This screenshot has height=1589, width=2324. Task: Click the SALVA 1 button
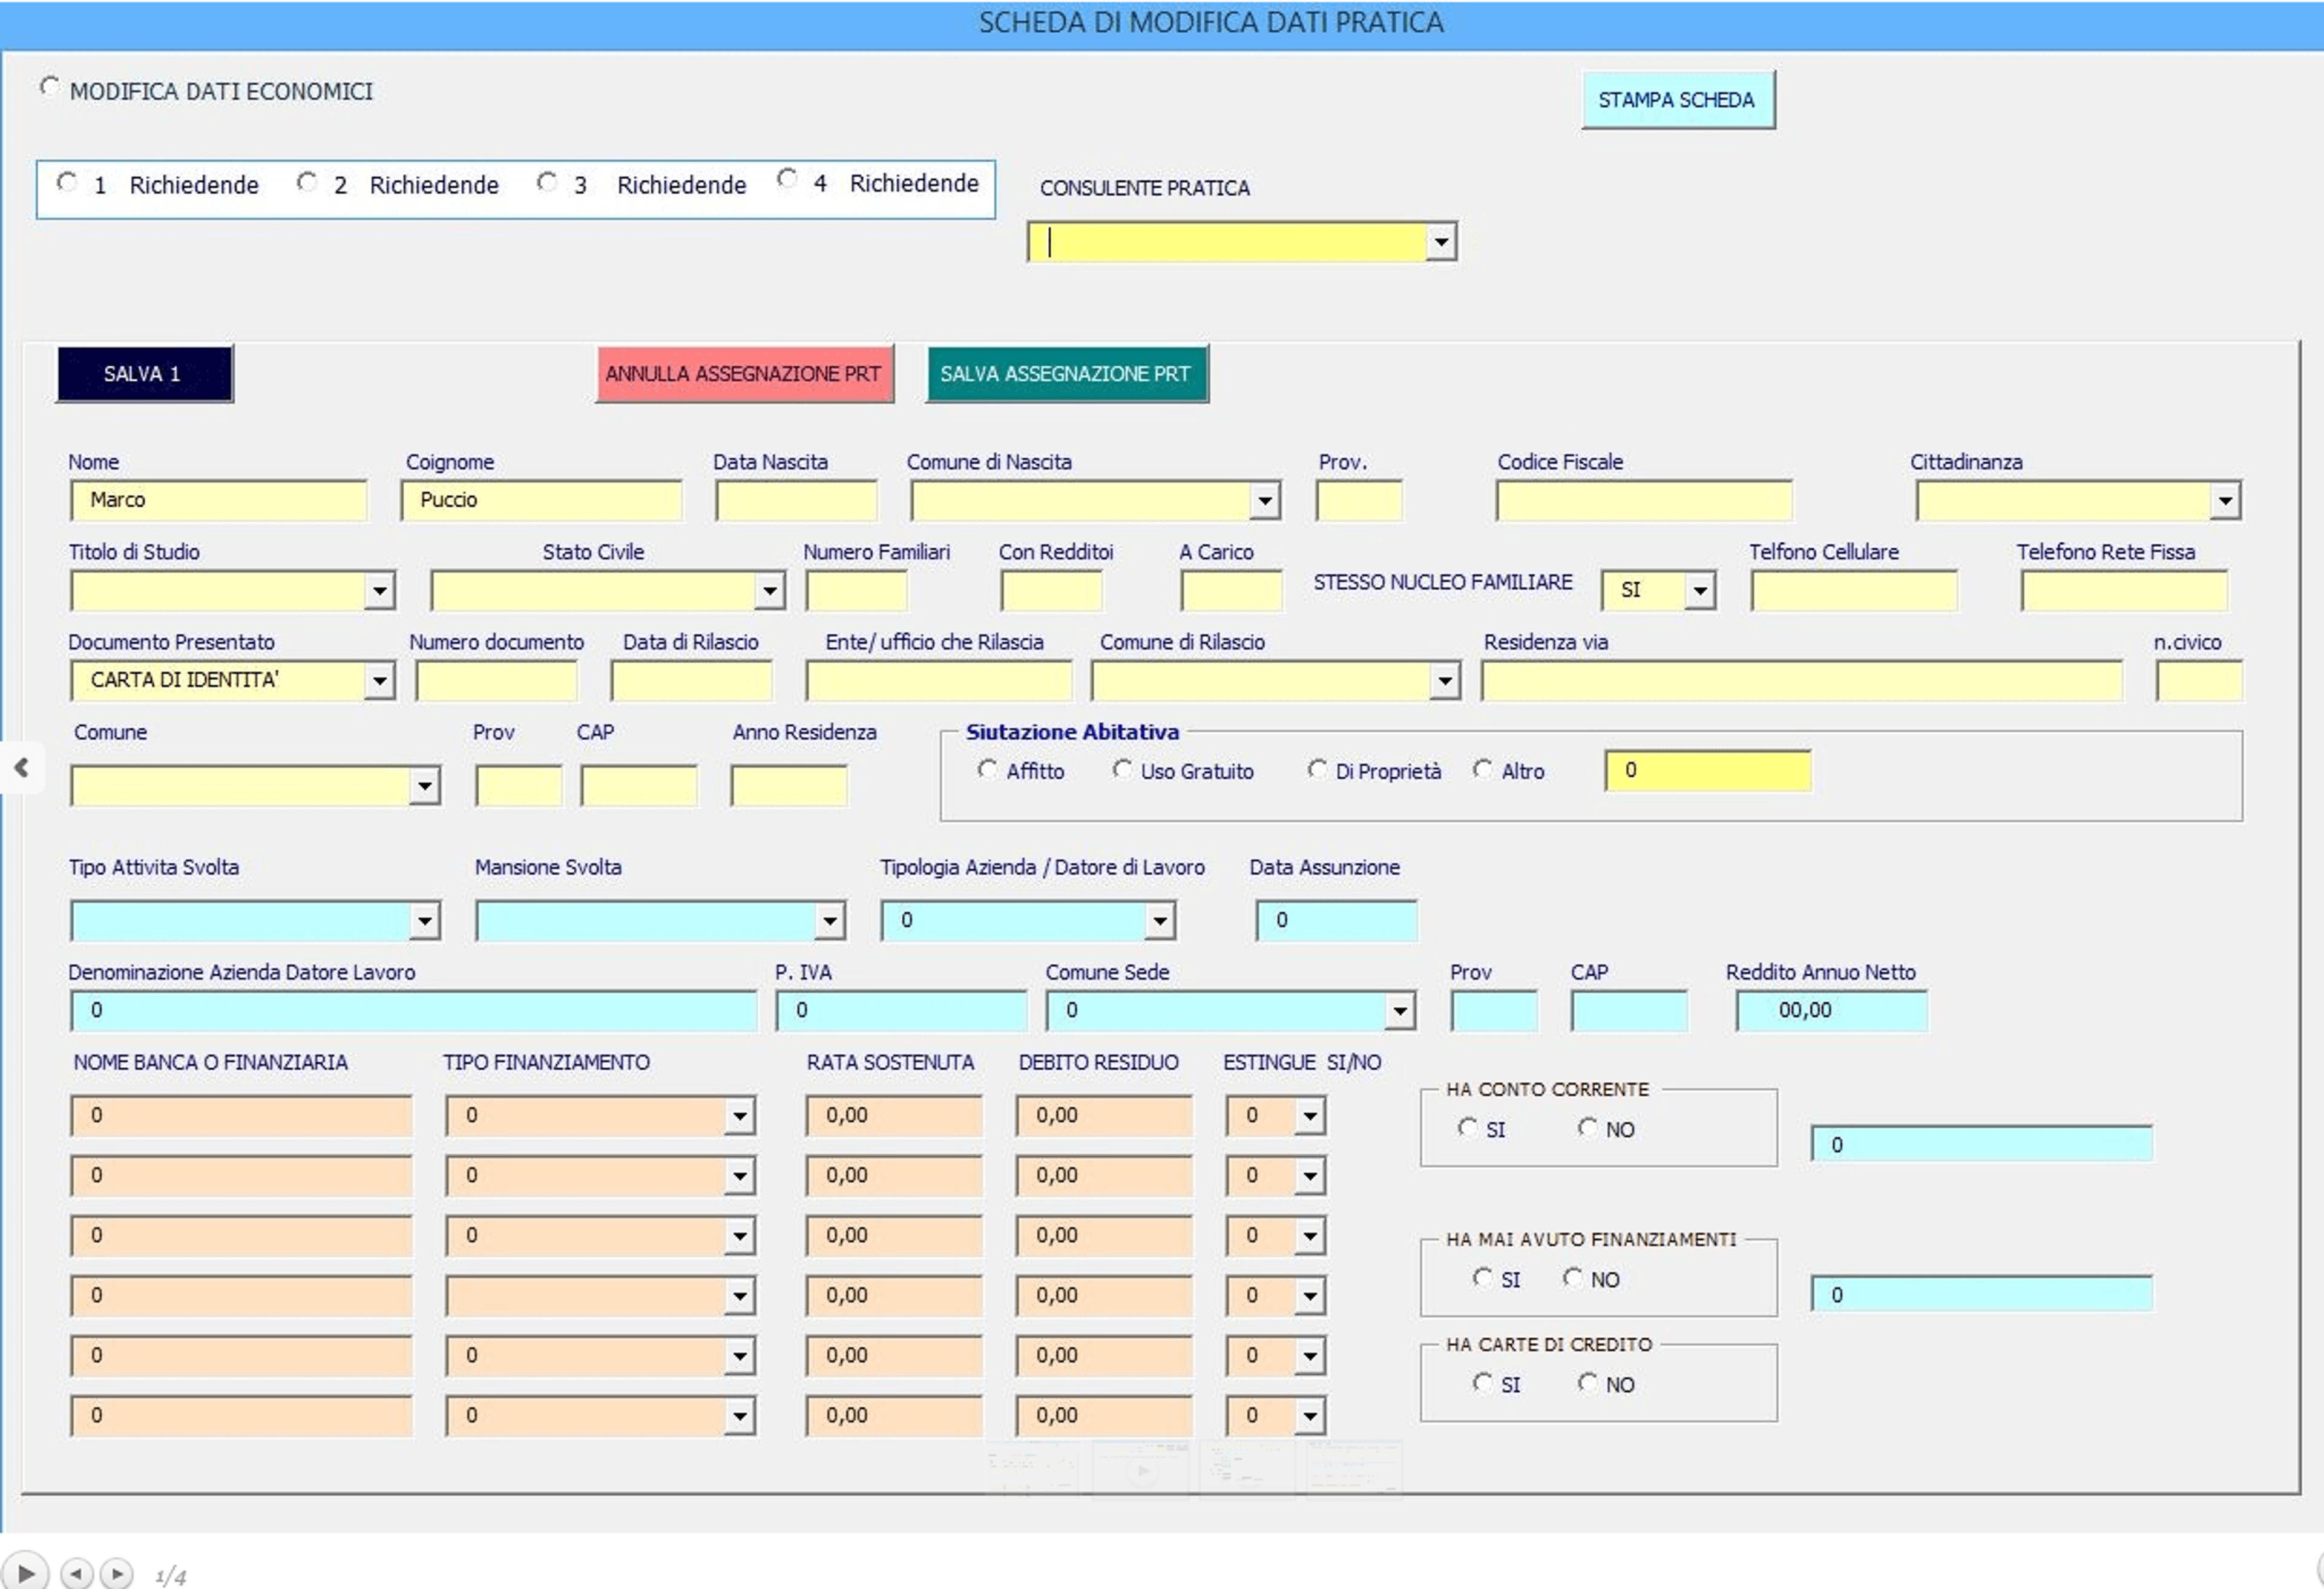click(x=144, y=374)
